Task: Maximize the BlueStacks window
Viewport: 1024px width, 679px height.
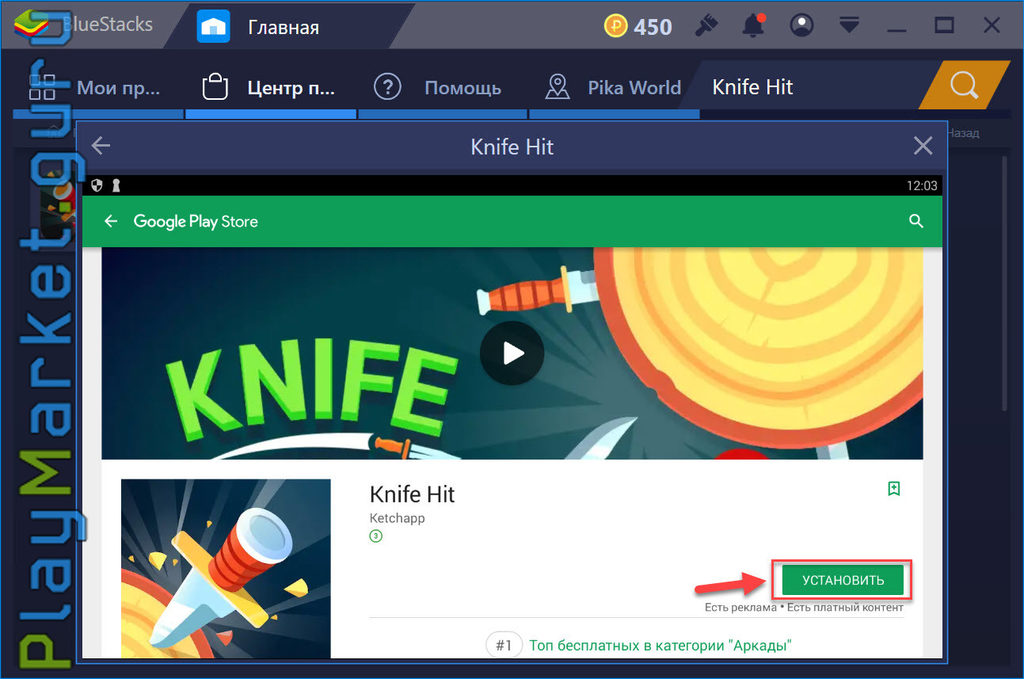Action: point(944,25)
